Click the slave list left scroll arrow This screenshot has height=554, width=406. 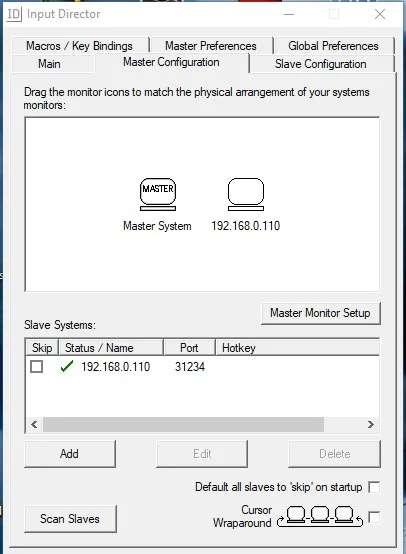(34, 424)
